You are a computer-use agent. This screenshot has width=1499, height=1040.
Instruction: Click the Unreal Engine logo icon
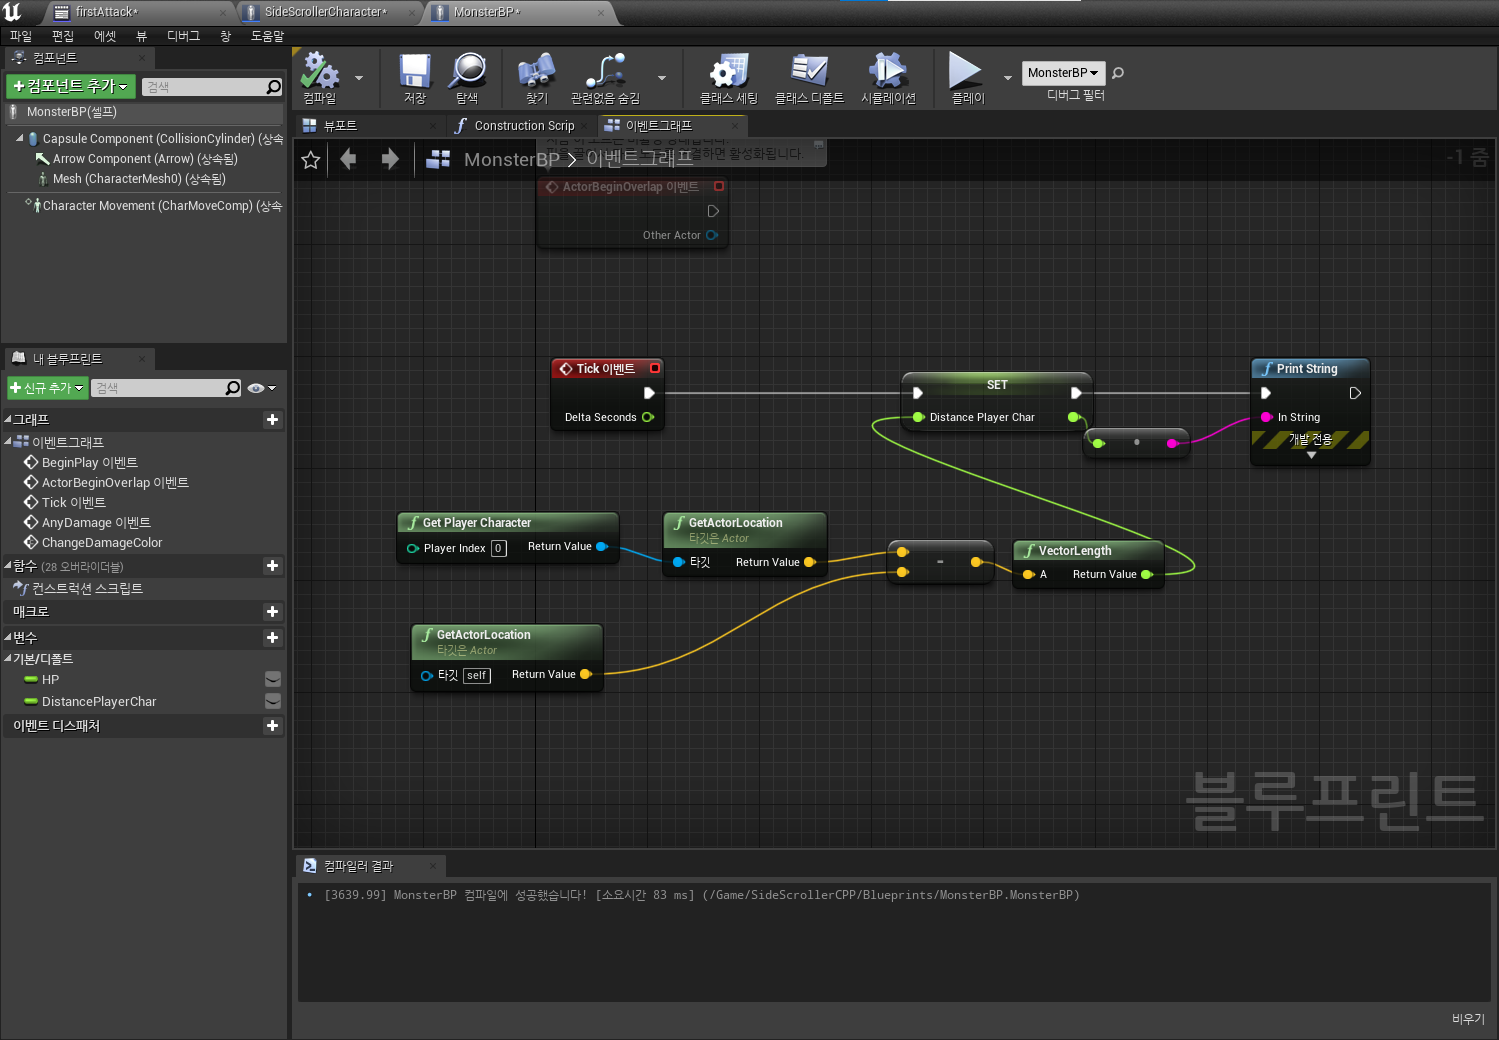(12, 11)
